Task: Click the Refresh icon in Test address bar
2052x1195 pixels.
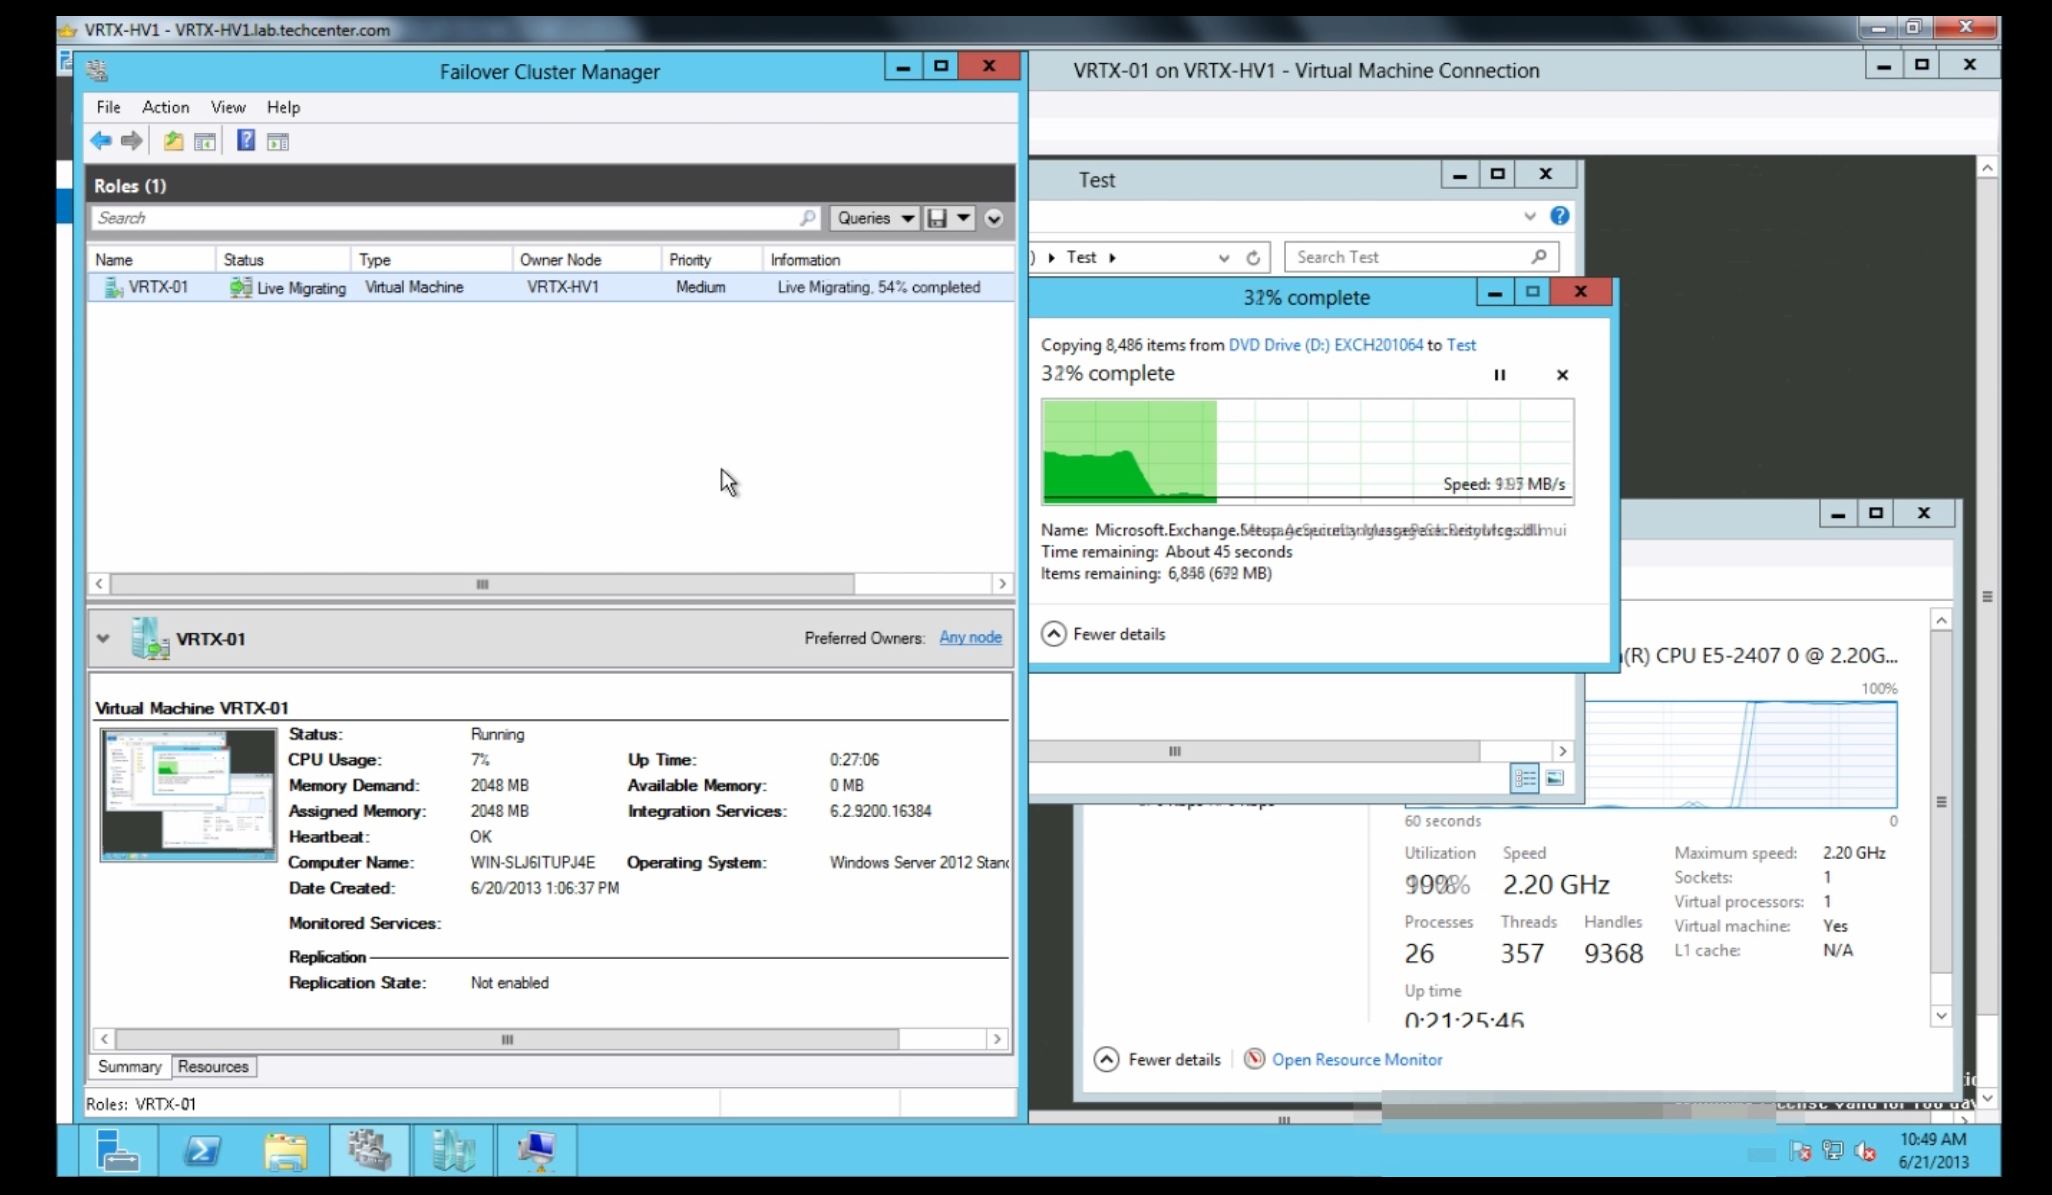Action: (x=1253, y=258)
